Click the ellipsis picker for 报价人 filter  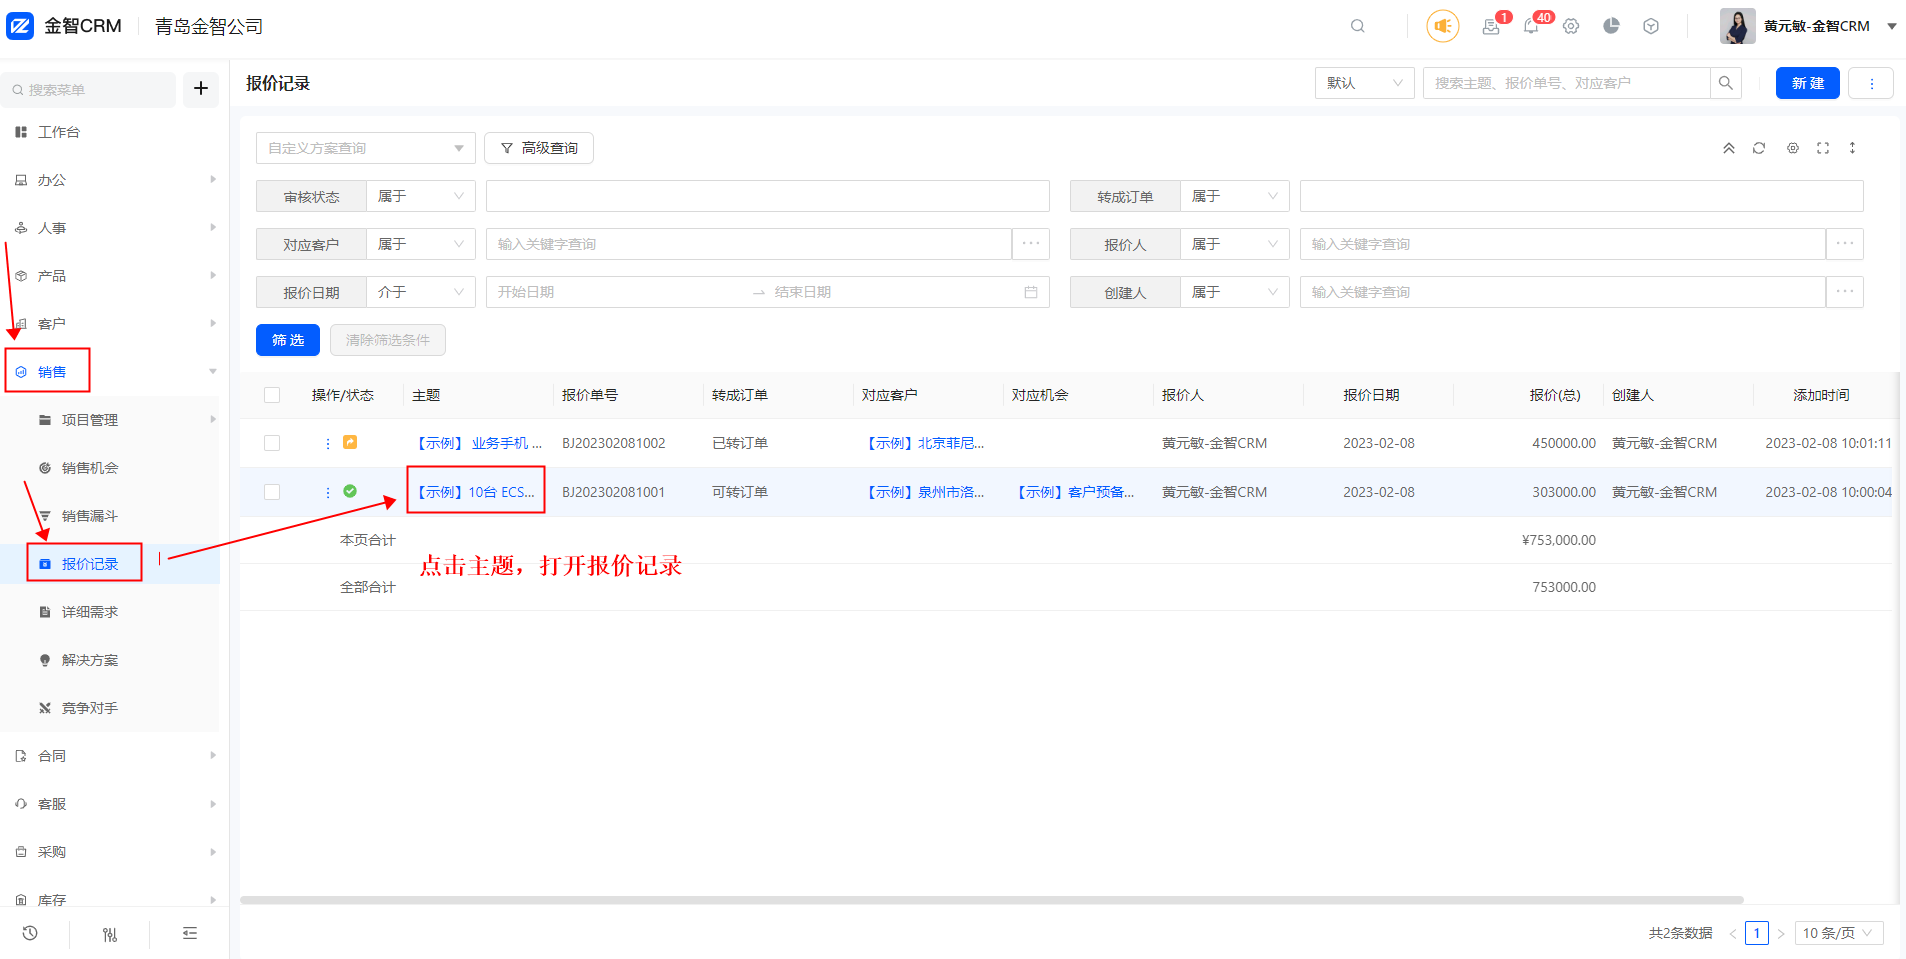pos(1845,244)
